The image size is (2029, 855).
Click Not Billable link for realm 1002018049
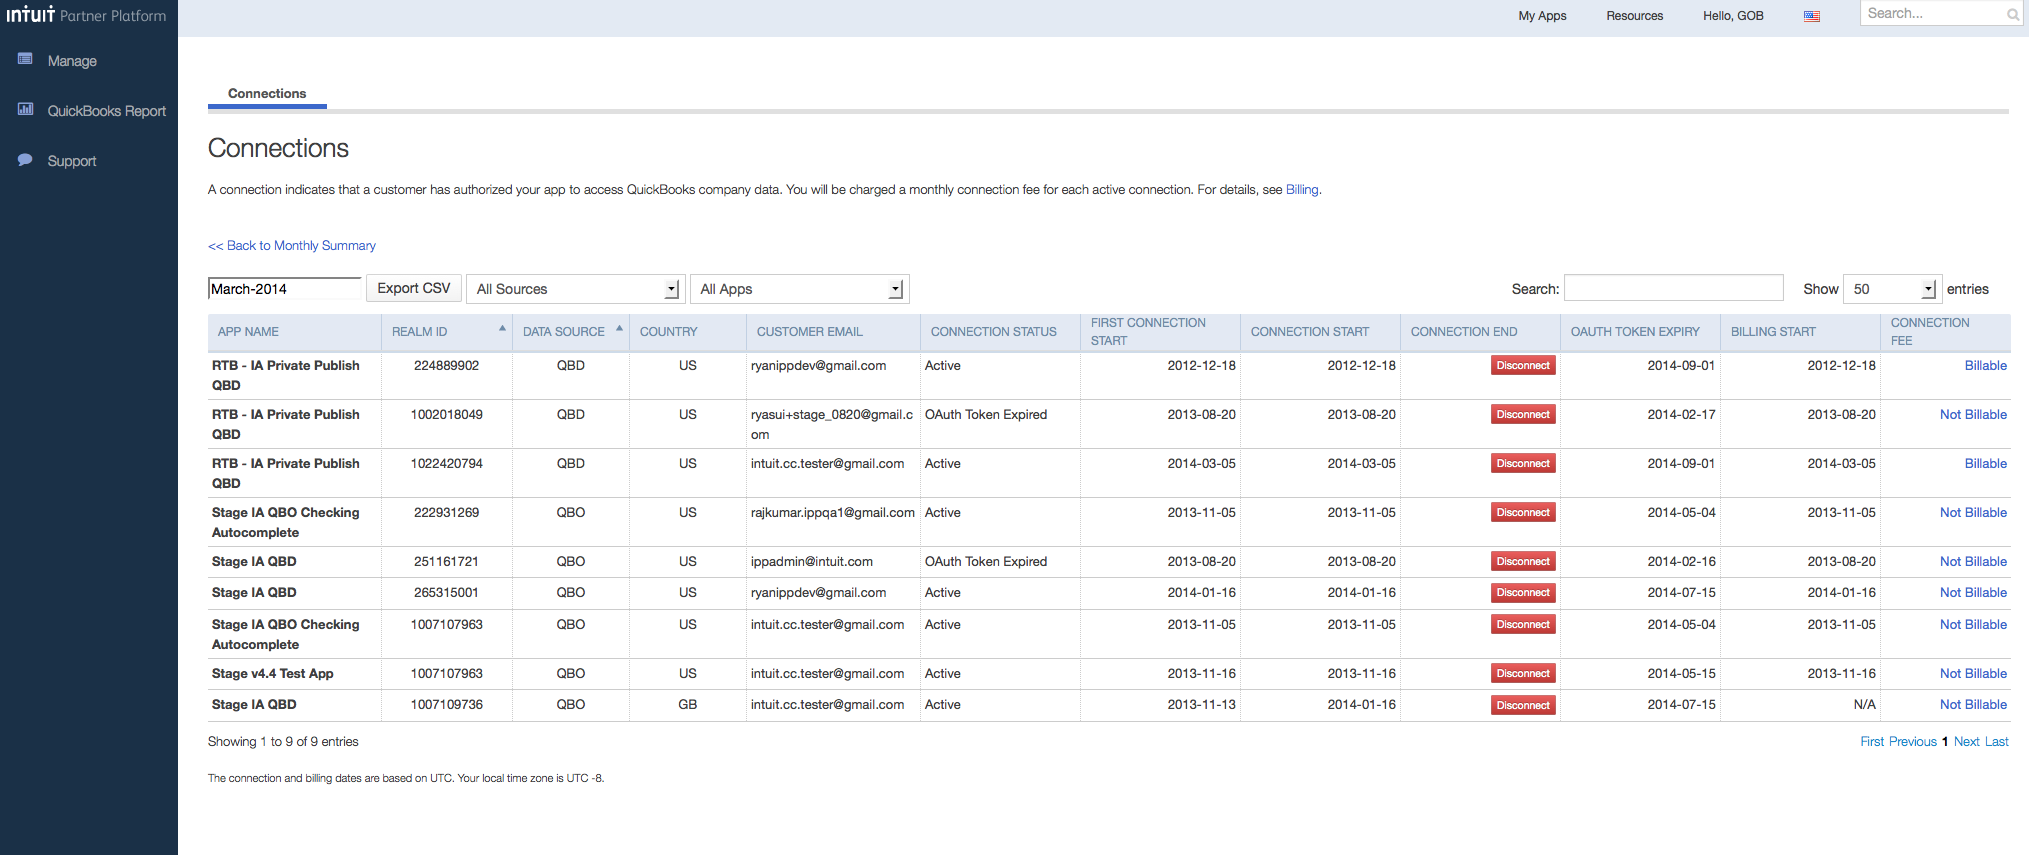point(1973,415)
